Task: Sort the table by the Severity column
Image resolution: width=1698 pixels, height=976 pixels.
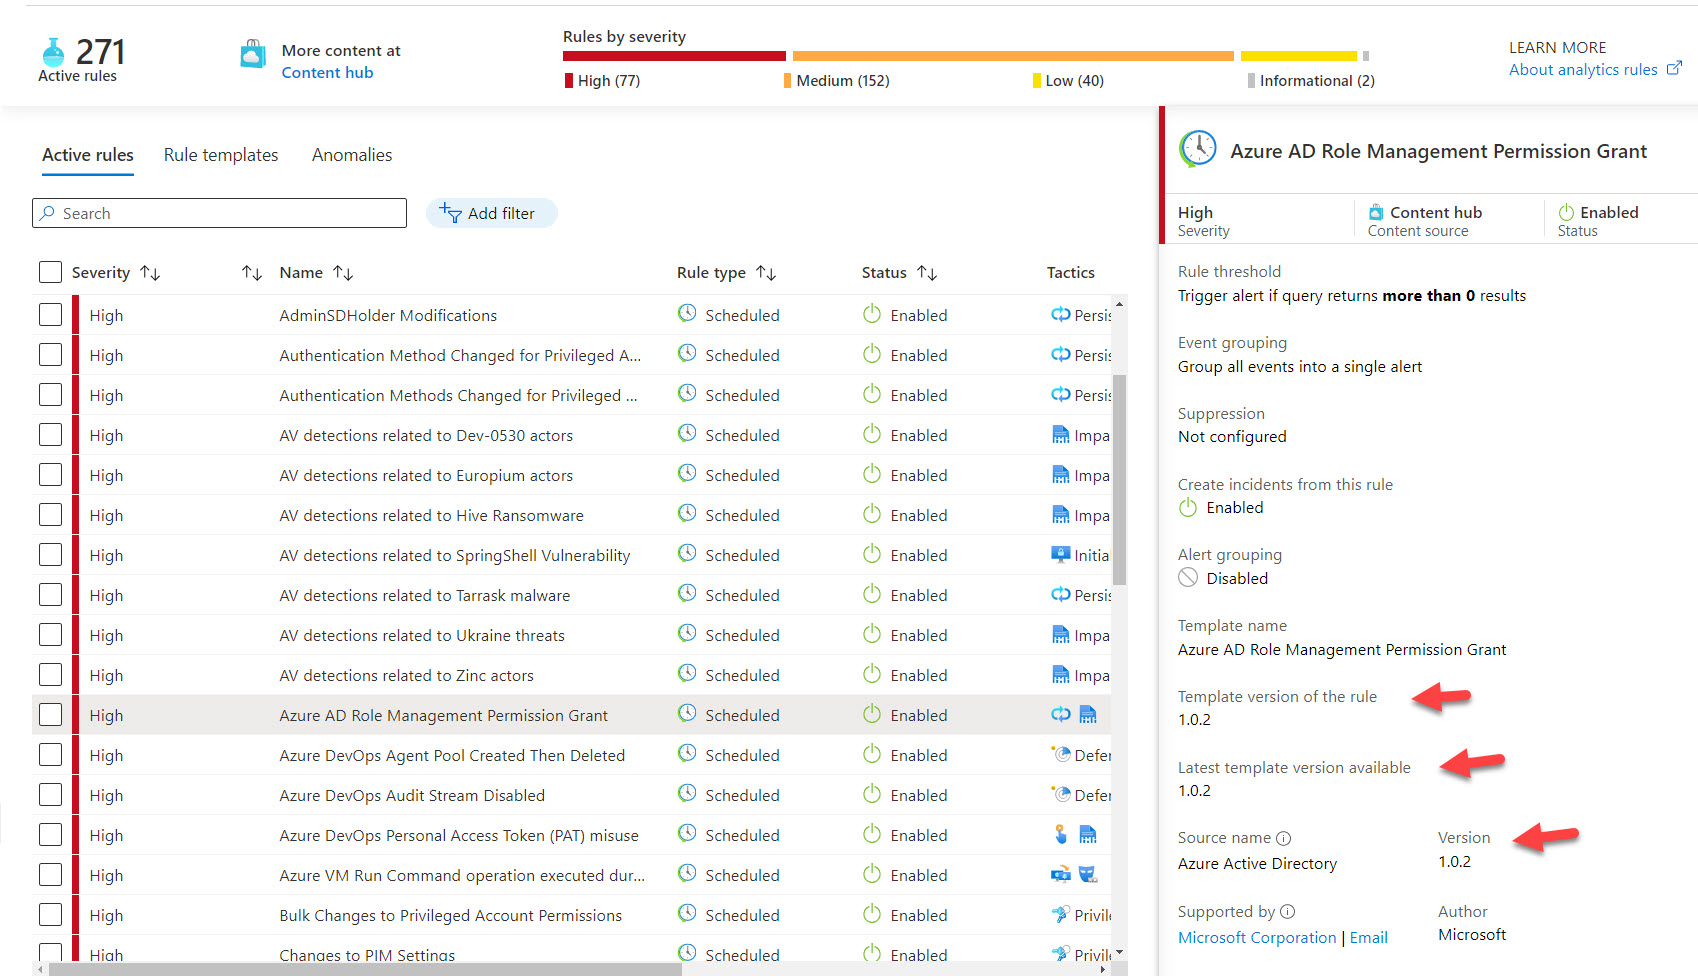Action: click(x=150, y=271)
